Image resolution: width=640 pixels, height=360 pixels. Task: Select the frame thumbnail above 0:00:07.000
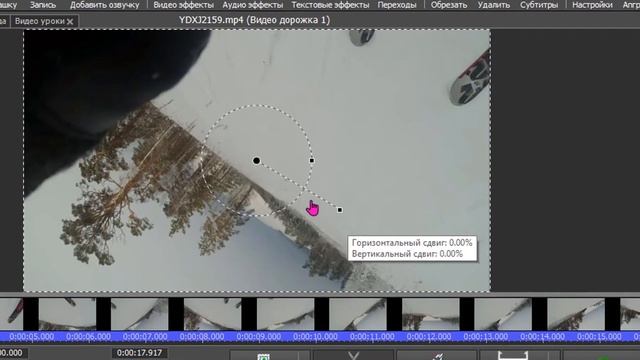tap(140, 314)
